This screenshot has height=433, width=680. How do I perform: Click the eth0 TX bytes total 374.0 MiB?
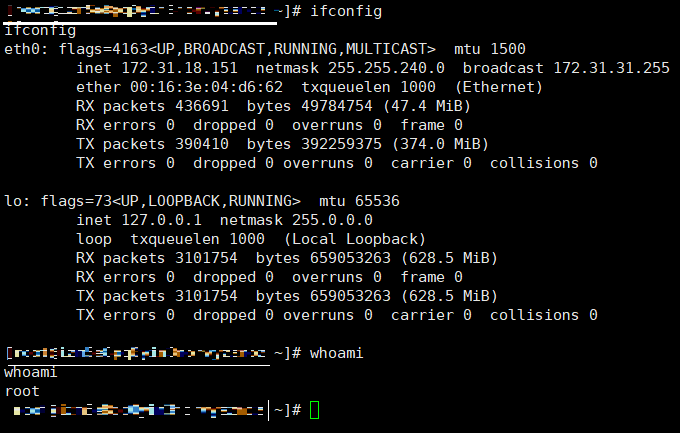[440, 144]
